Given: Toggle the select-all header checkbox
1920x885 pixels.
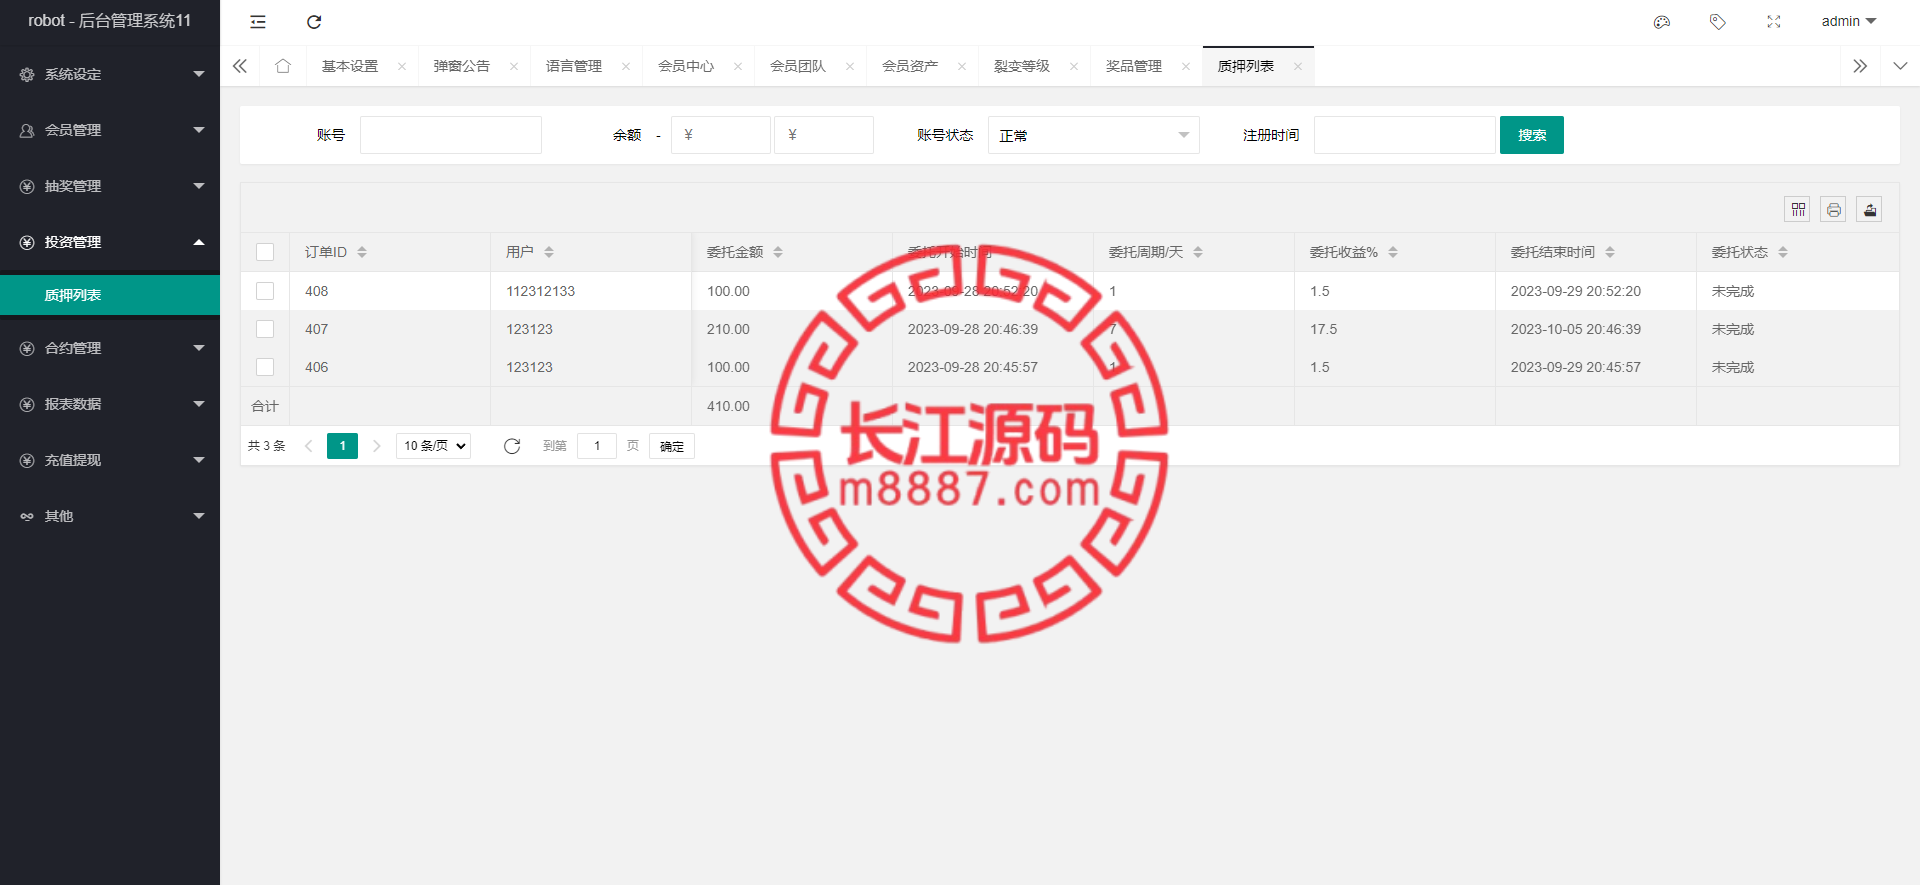Looking at the screenshot, I should (x=265, y=252).
